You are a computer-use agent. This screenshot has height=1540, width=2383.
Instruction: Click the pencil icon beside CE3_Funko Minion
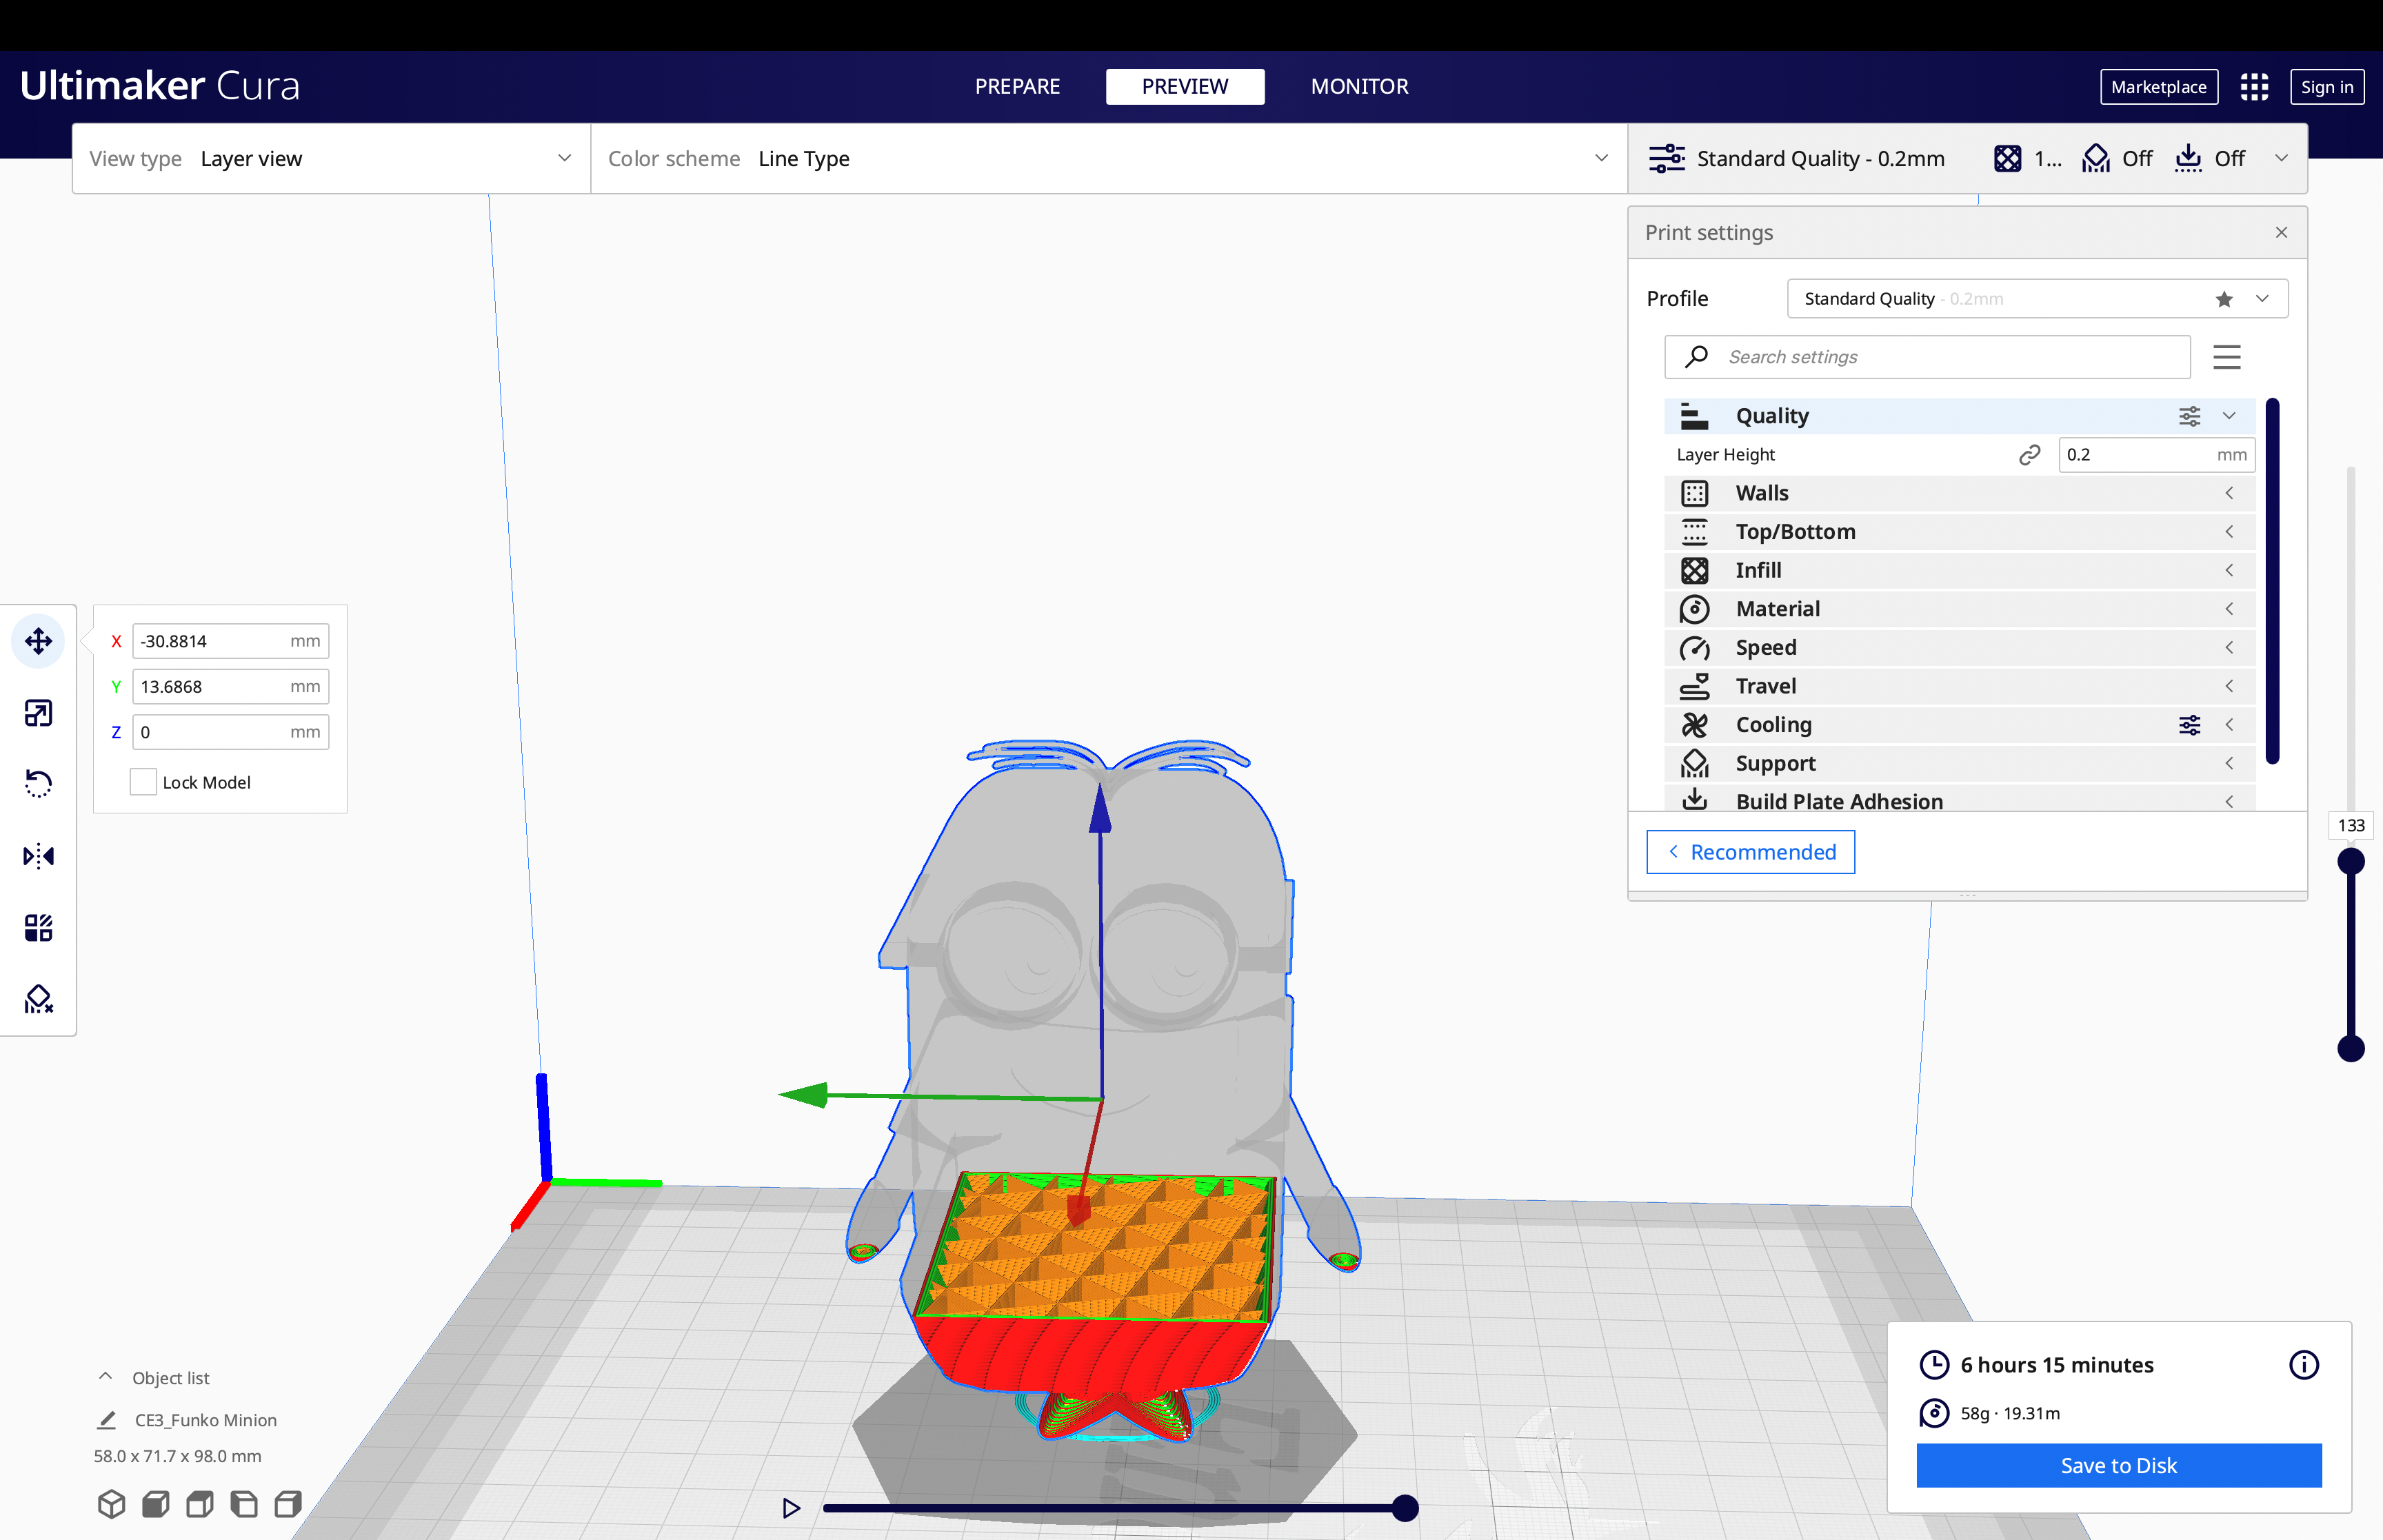coord(106,1420)
